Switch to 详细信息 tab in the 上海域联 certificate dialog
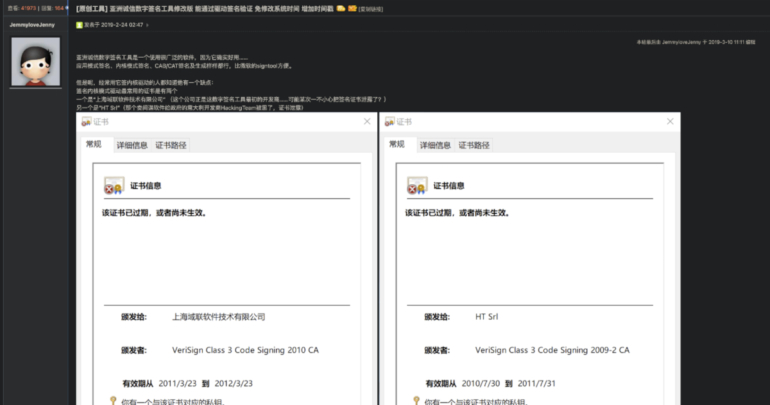 tap(132, 145)
